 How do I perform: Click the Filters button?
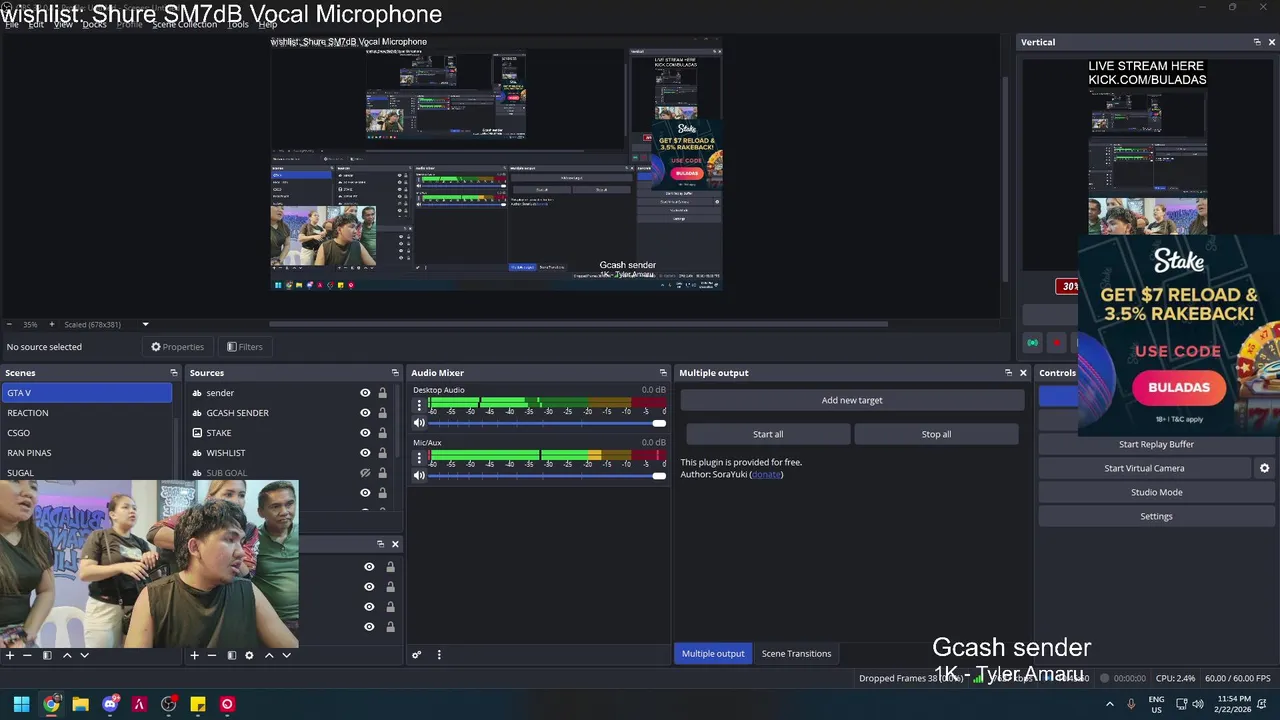point(244,347)
